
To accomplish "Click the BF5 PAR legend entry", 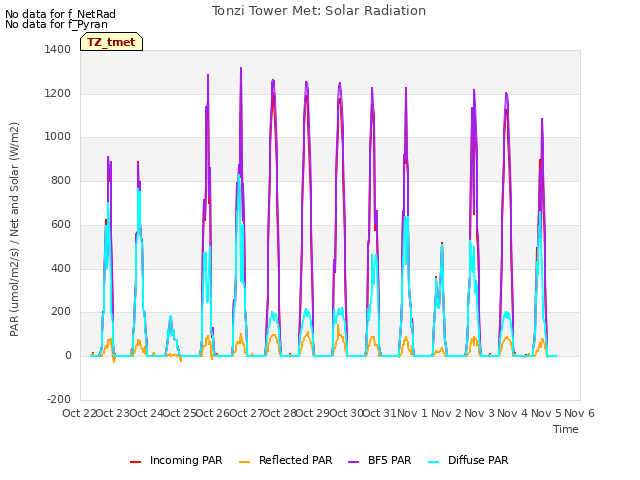I will 380,460.
